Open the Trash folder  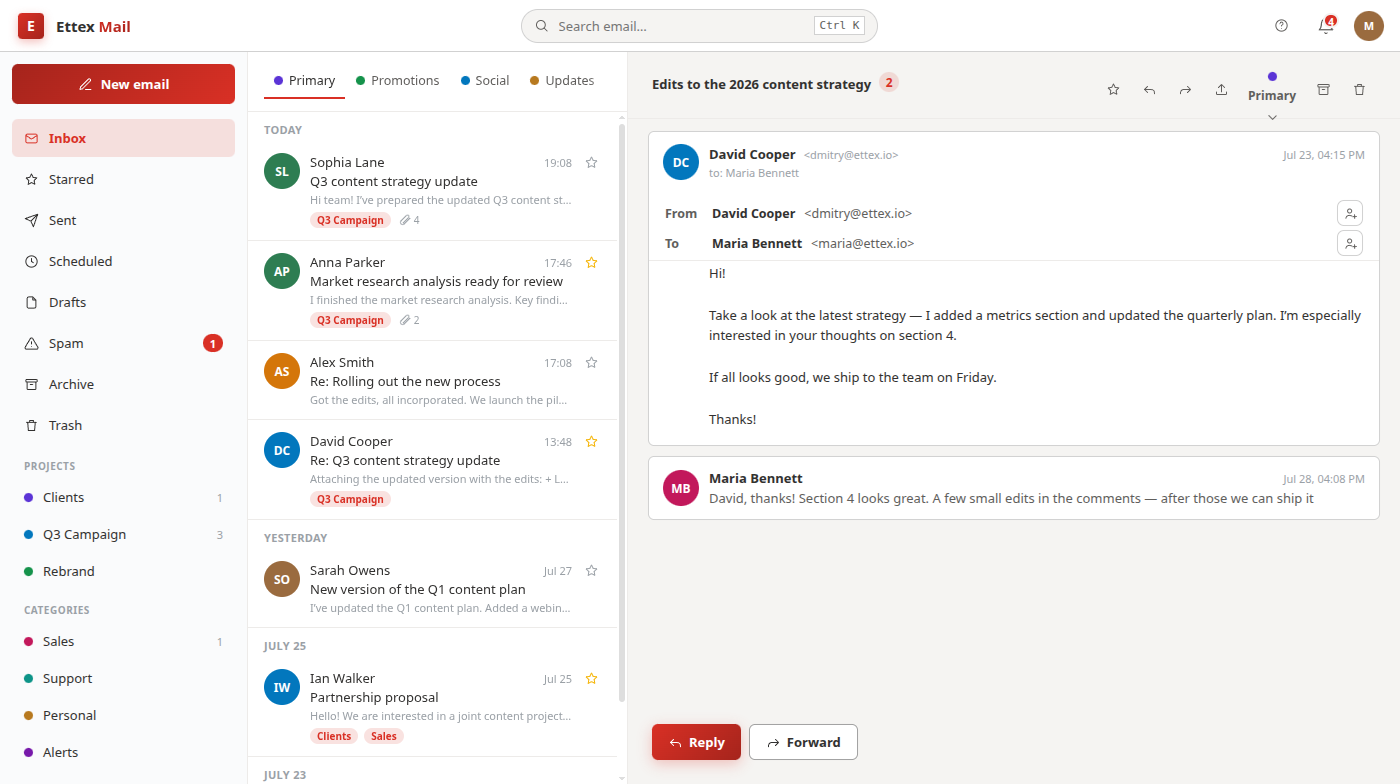(x=123, y=425)
